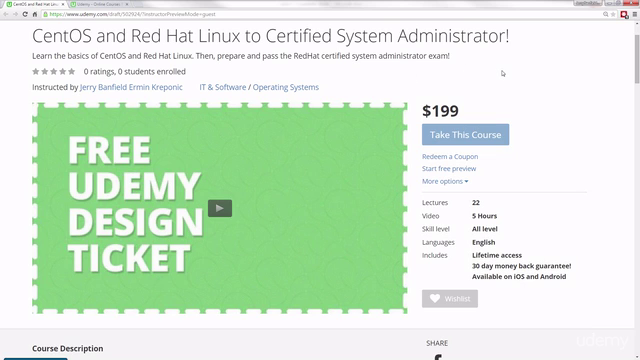The width and height of the screenshot is (640, 360).
Task: Click the address bar URL field
Action: (322, 14)
